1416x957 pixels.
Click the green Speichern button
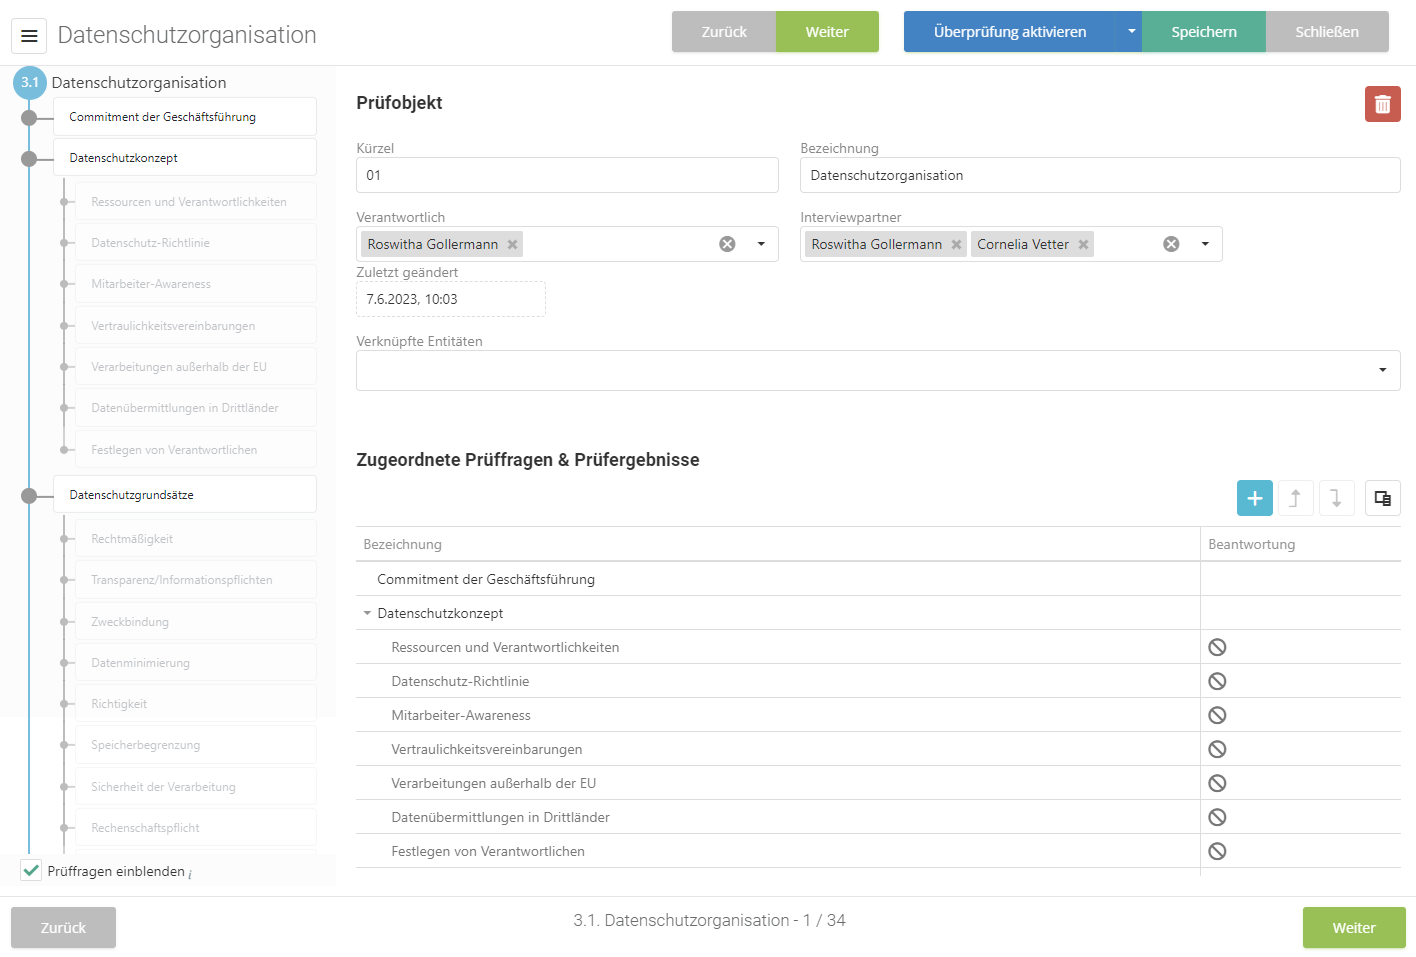click(x=1203, y=32)
